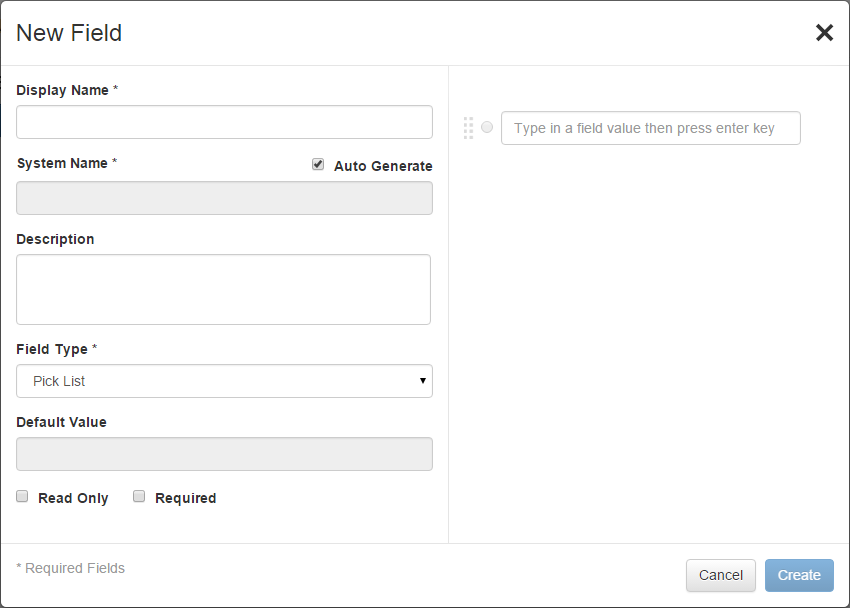Click the New Field dialog title

pos(69,32)
